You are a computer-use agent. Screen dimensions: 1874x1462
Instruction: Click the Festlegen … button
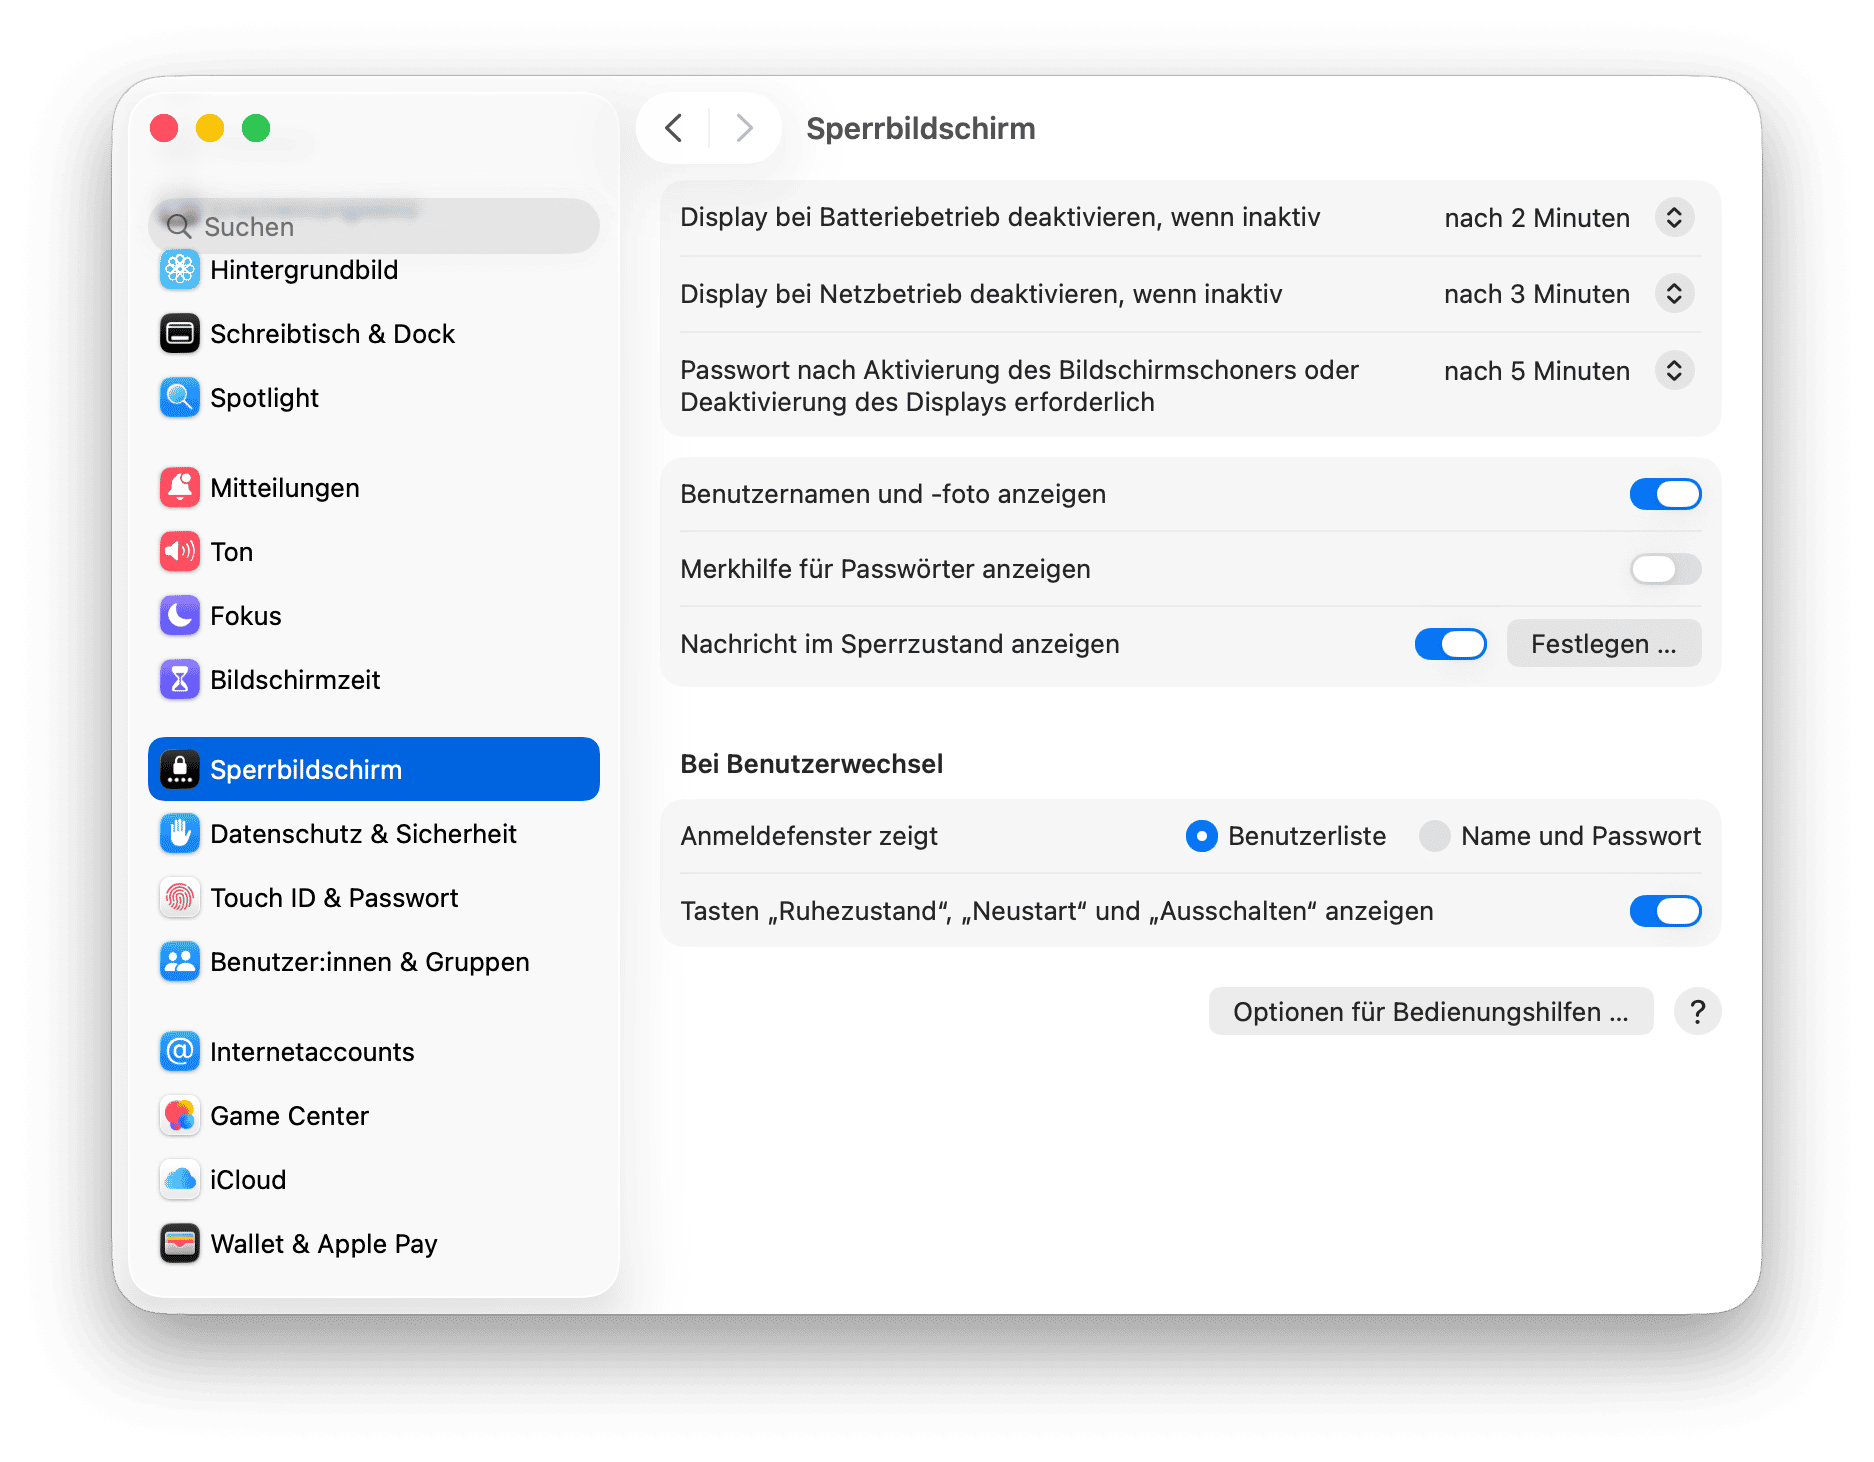click(1603, 644)
